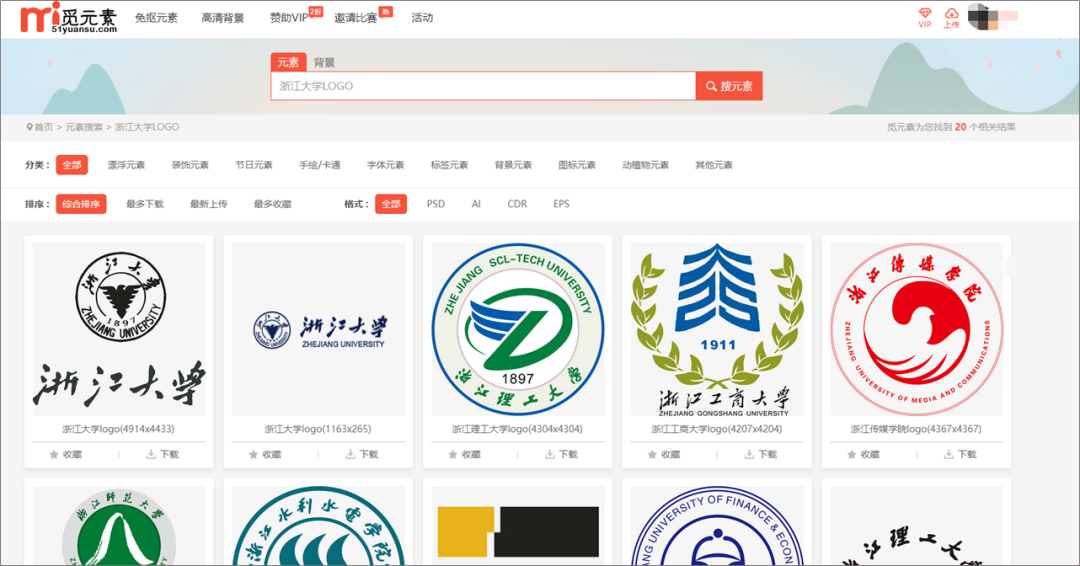Click 元素搜索 breadcrumb link

[x=84, y=127]
